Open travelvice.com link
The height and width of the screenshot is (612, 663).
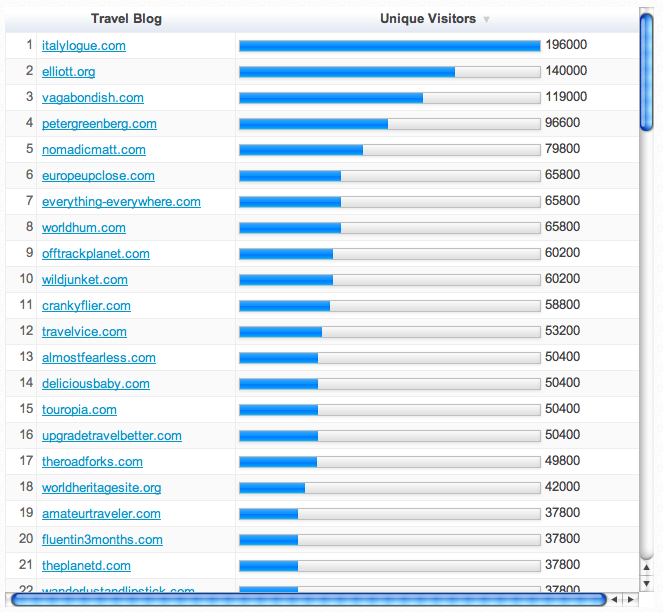click(84, 332)
